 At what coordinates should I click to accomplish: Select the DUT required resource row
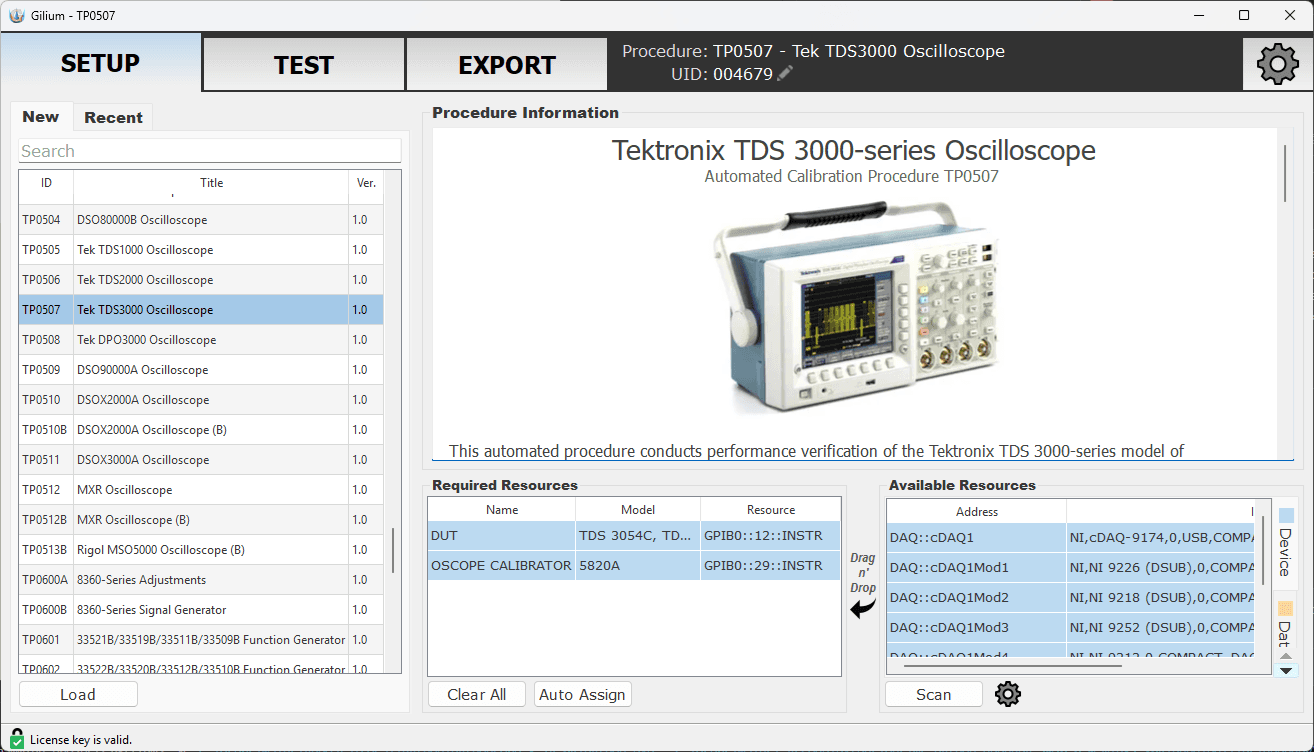[x=634, y=536]
